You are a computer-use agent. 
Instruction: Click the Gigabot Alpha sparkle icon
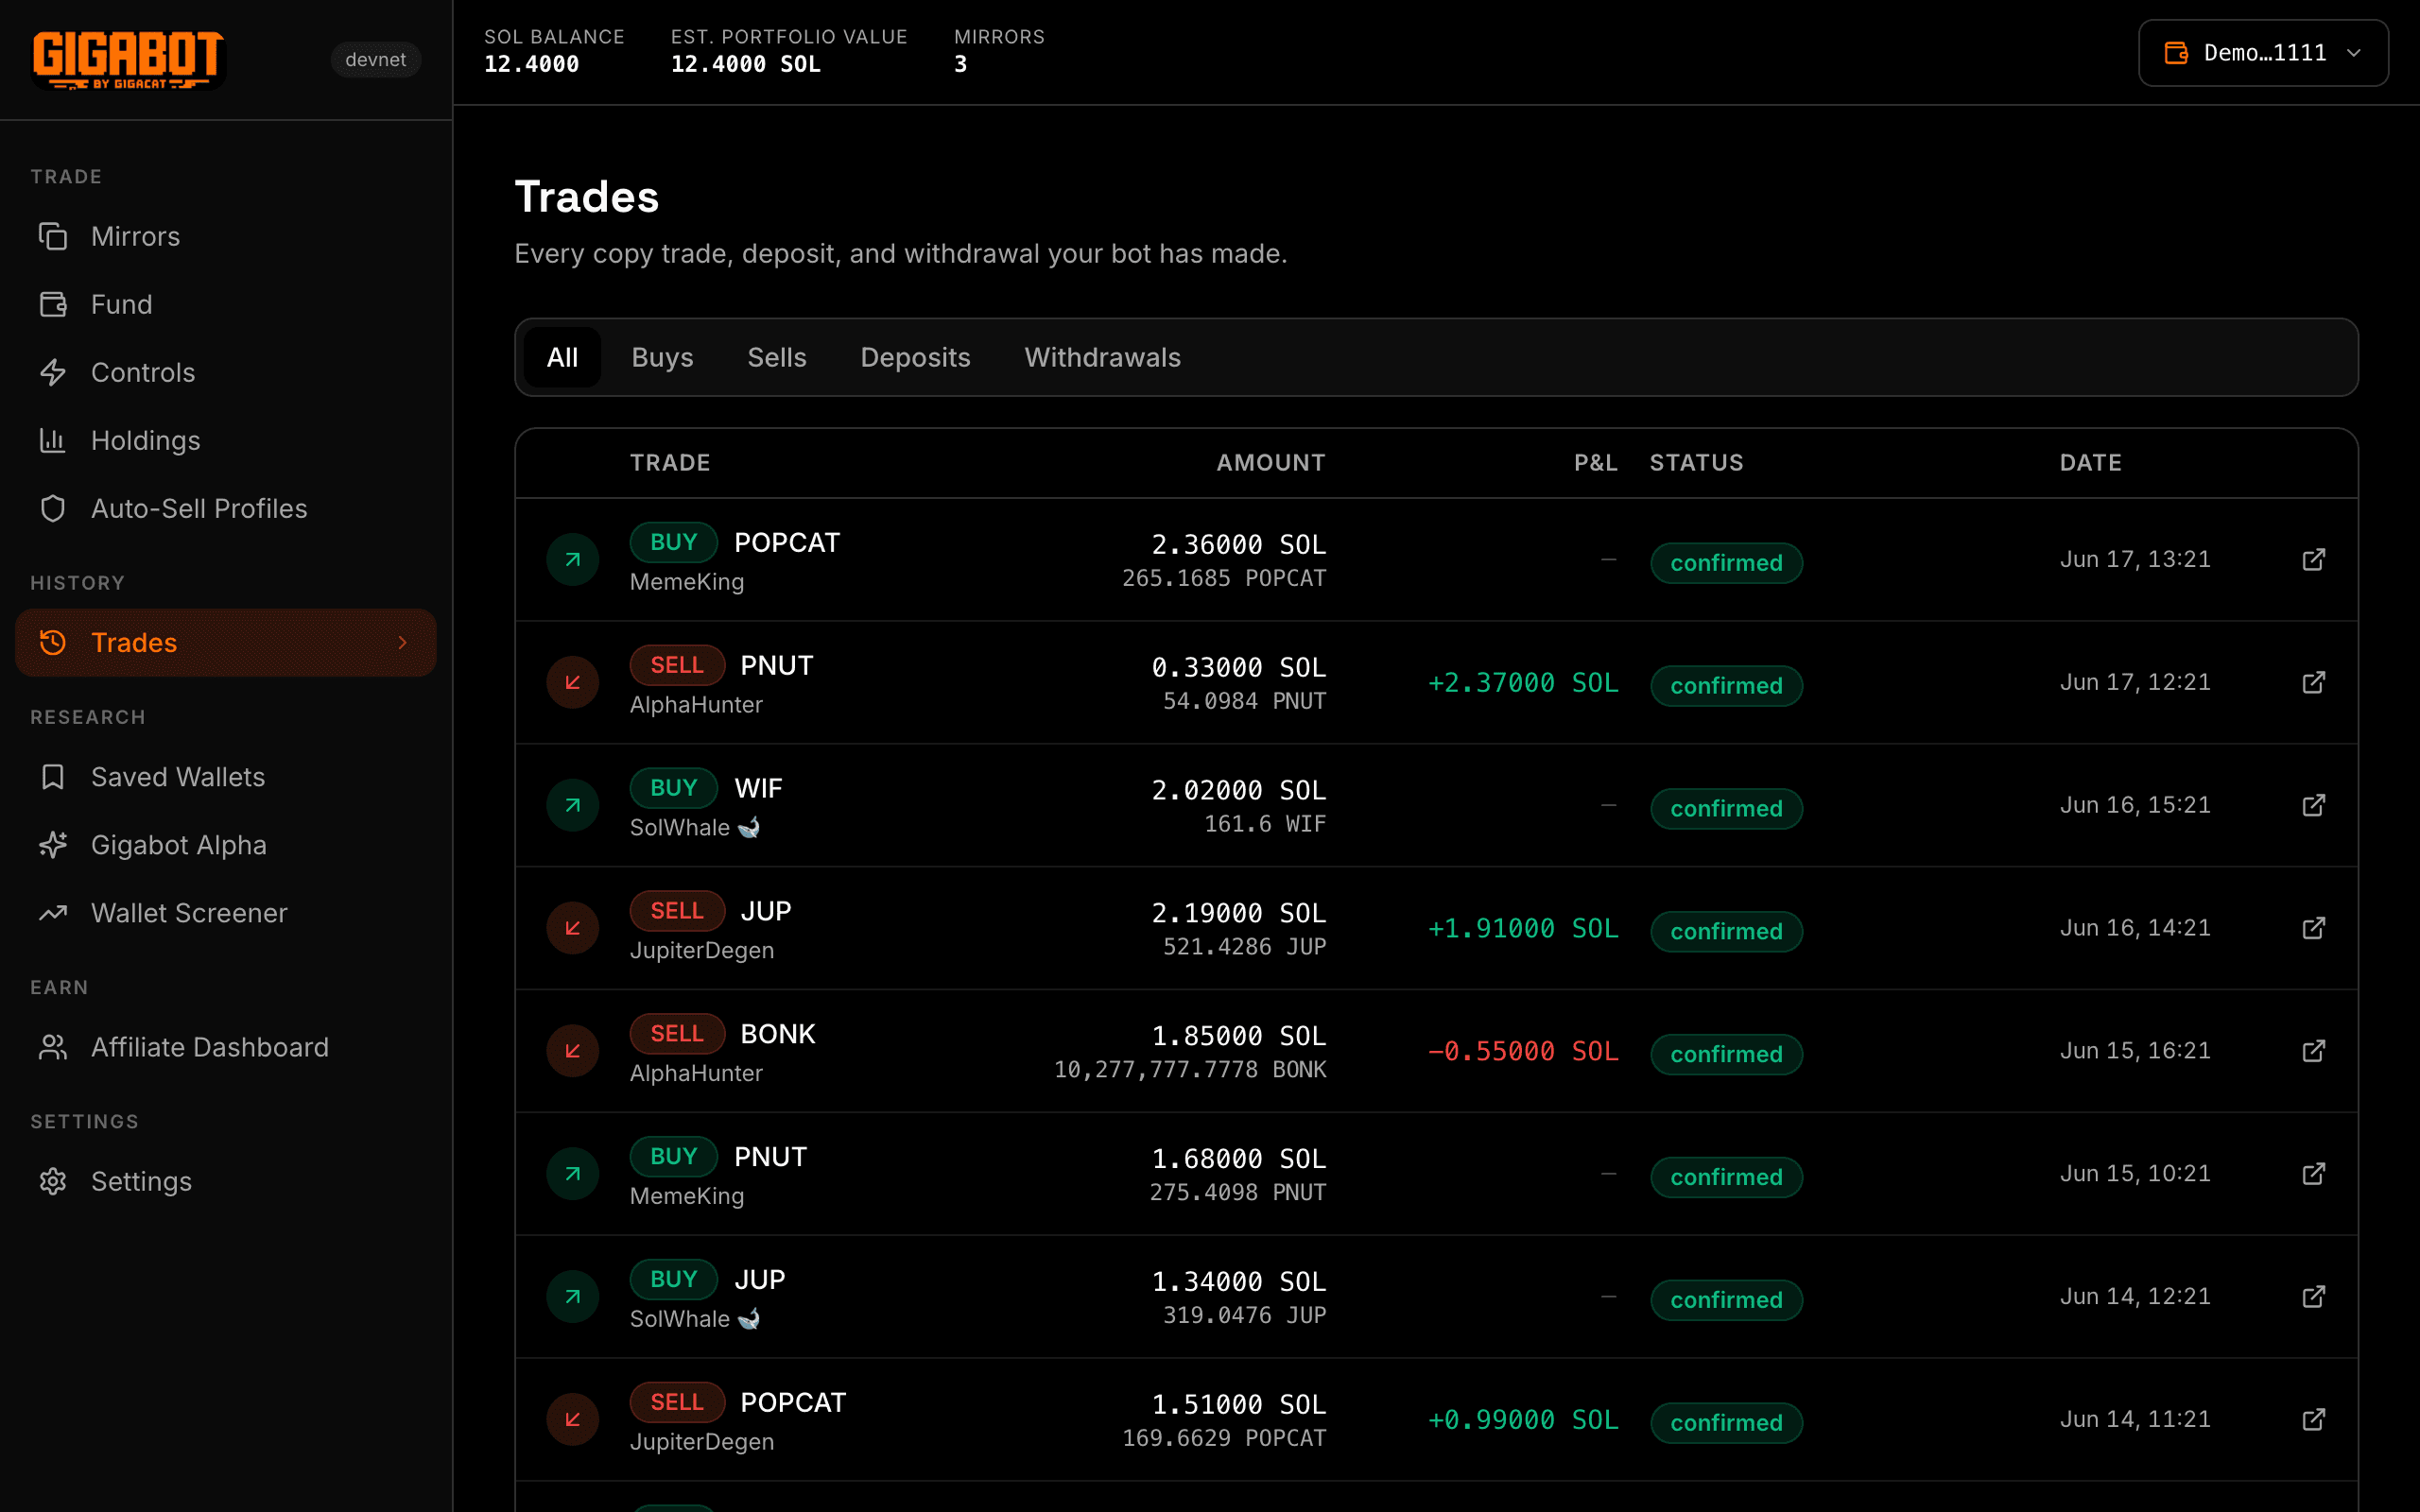click(53, 845)
